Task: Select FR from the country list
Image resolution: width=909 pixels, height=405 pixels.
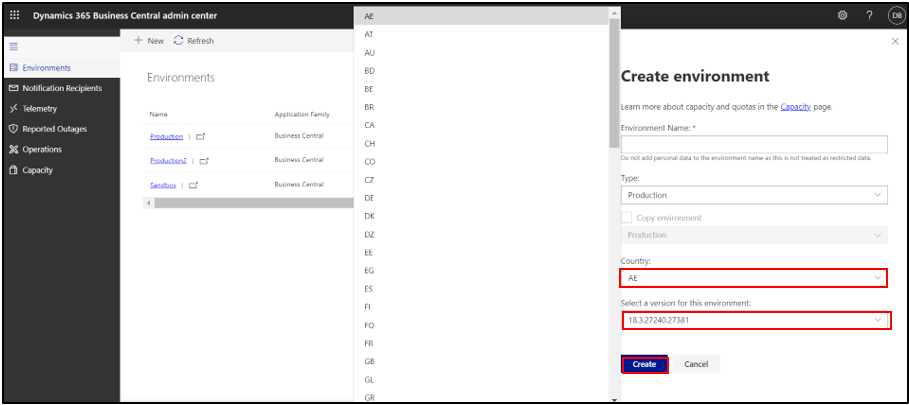Action: [482, 344]
